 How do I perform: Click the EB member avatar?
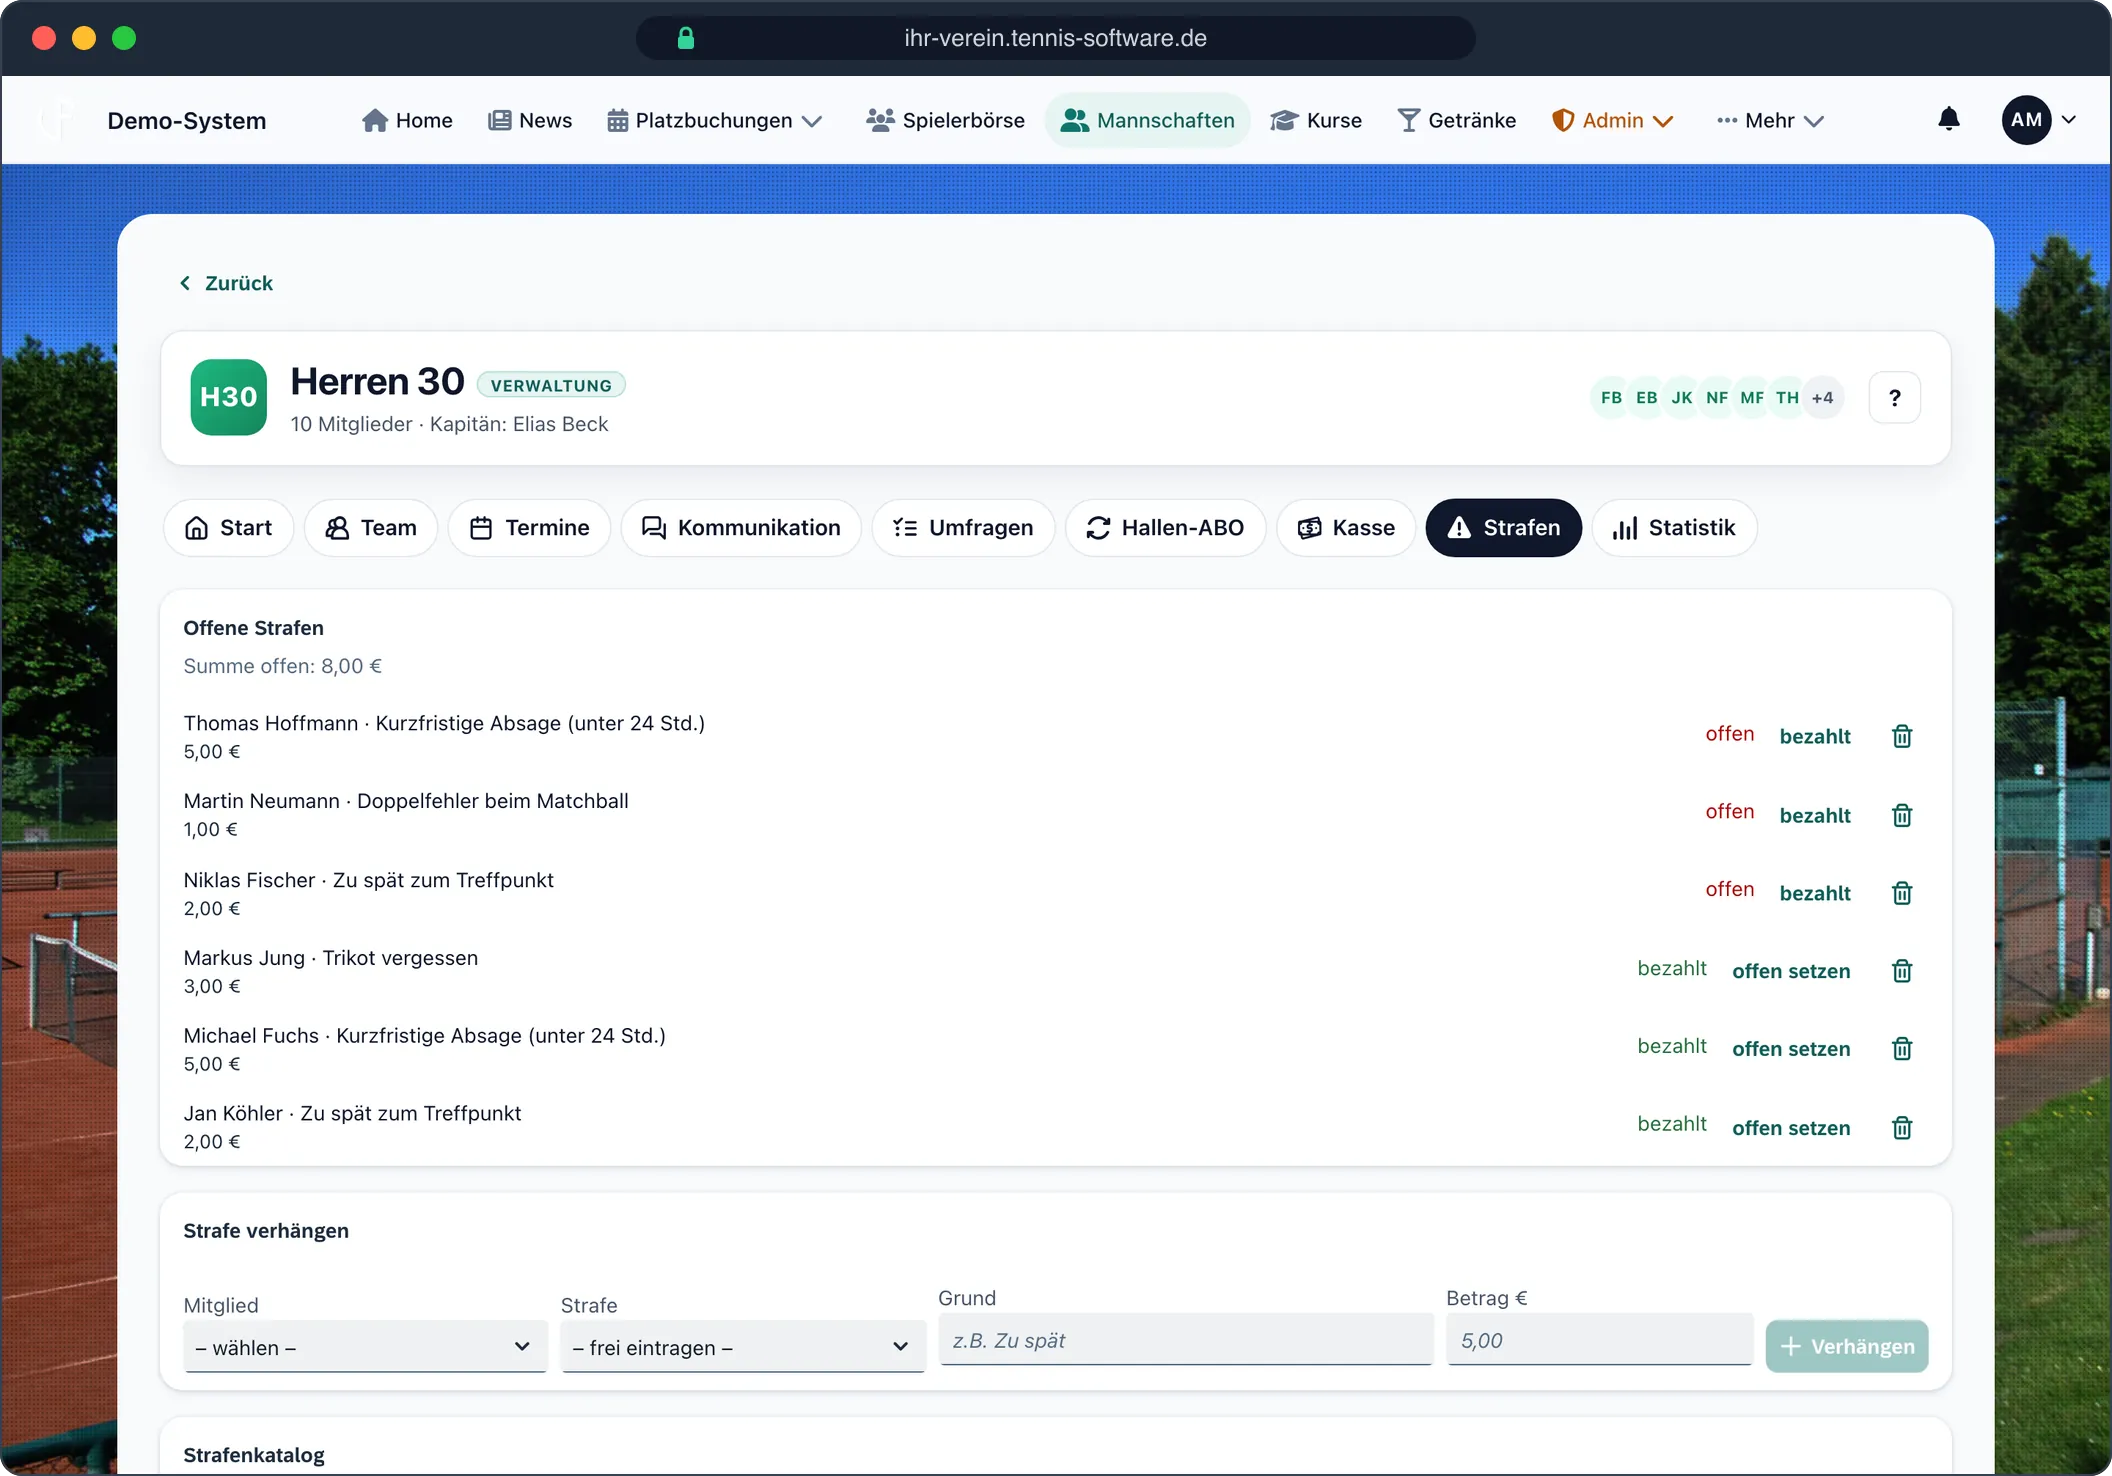point(1646,398)
